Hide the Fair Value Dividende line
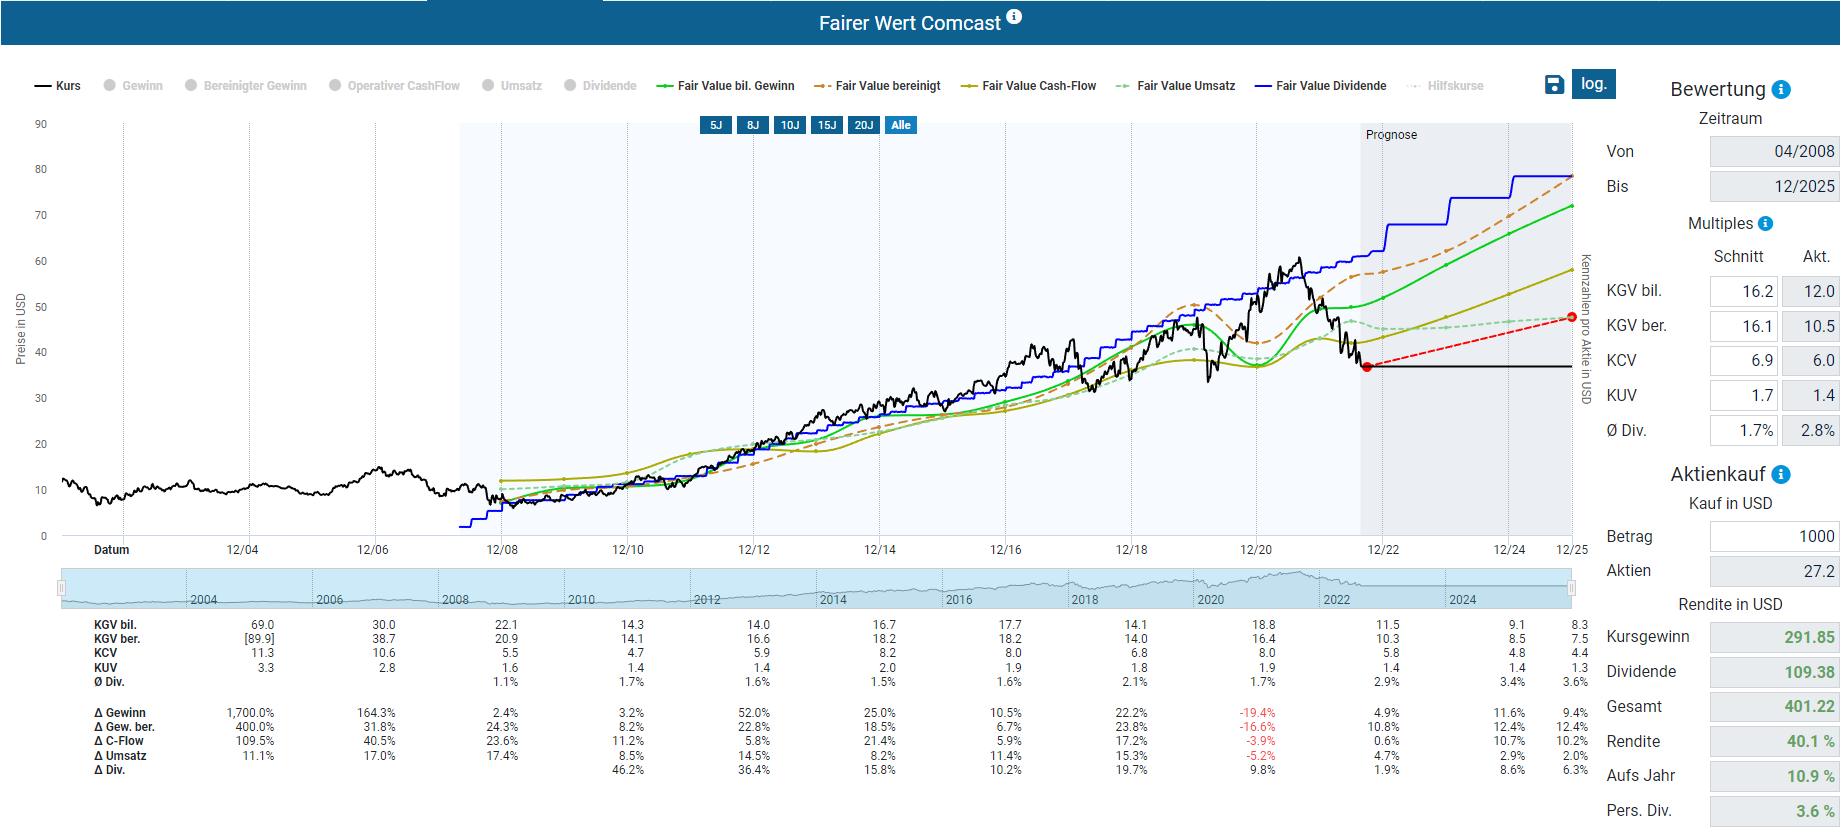1844x839 pixels. pyautogui.click(x=1320, y=86)
